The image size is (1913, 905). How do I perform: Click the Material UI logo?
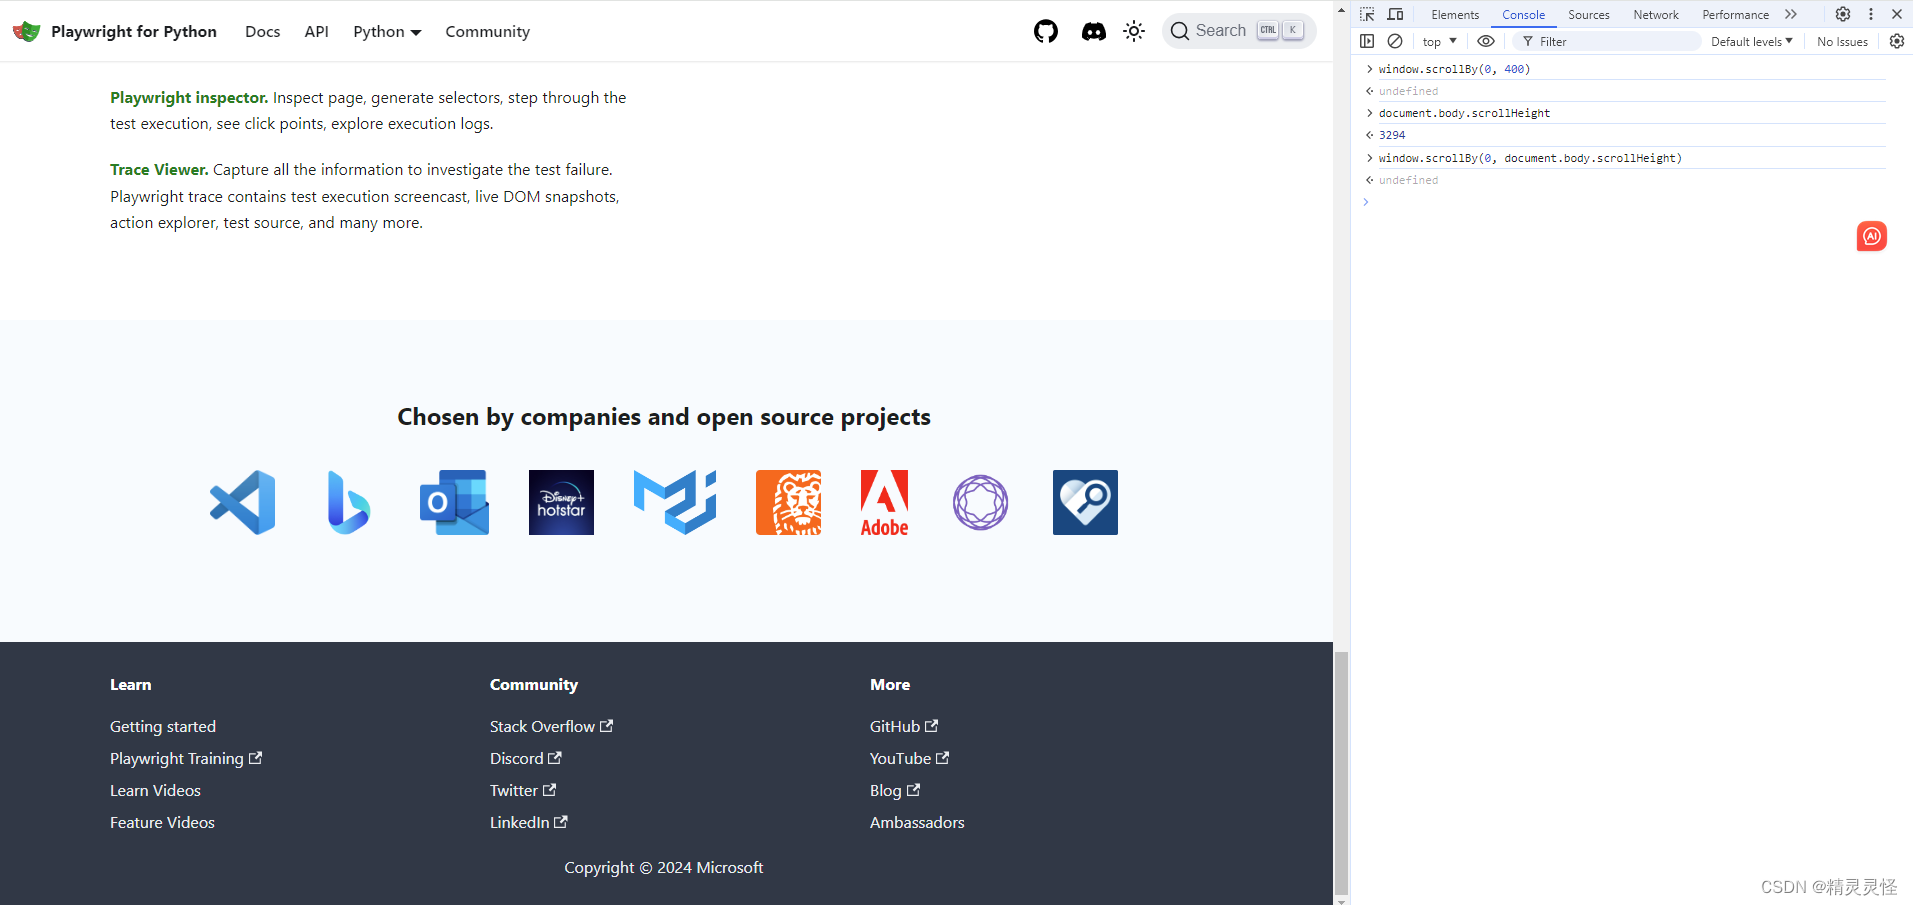click(675, 502)
